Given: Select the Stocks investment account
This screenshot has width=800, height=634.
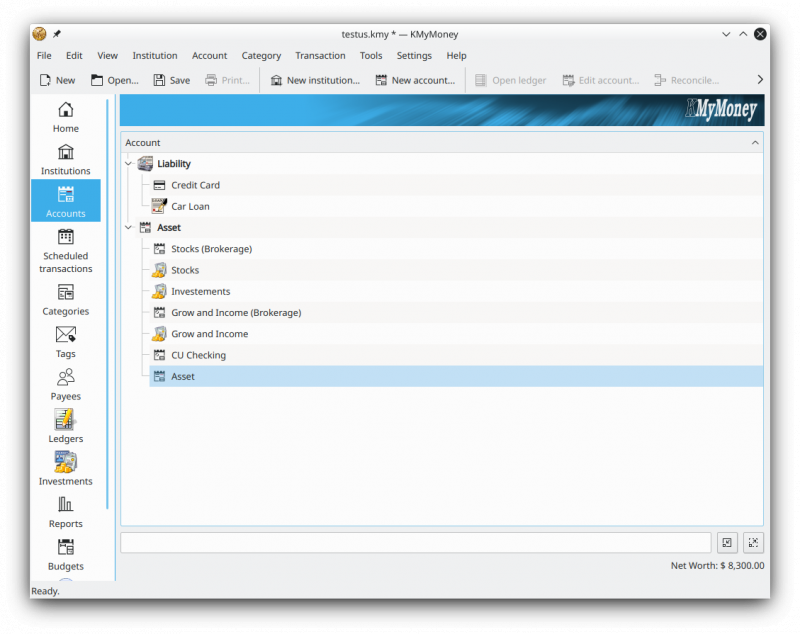Looking at the screenshot, I should coord(456,270).
